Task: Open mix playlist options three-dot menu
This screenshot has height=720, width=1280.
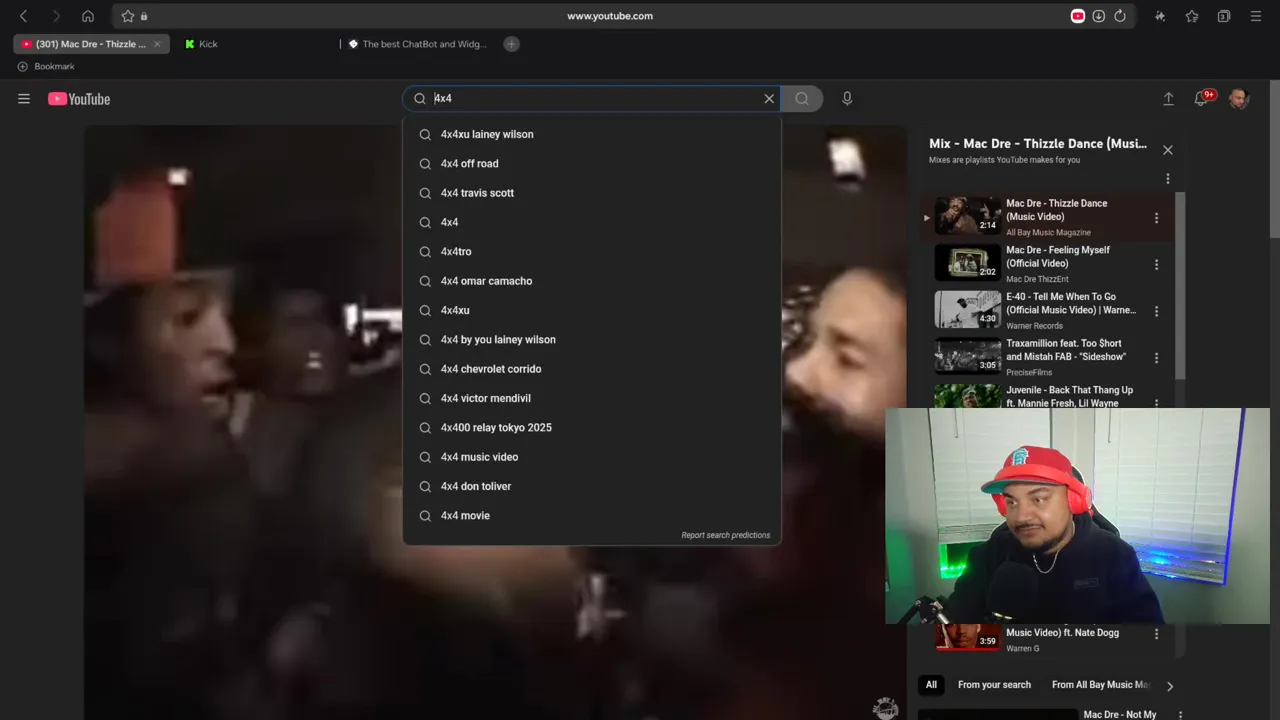Action: pyautogui.click(x=1168, y=179)
